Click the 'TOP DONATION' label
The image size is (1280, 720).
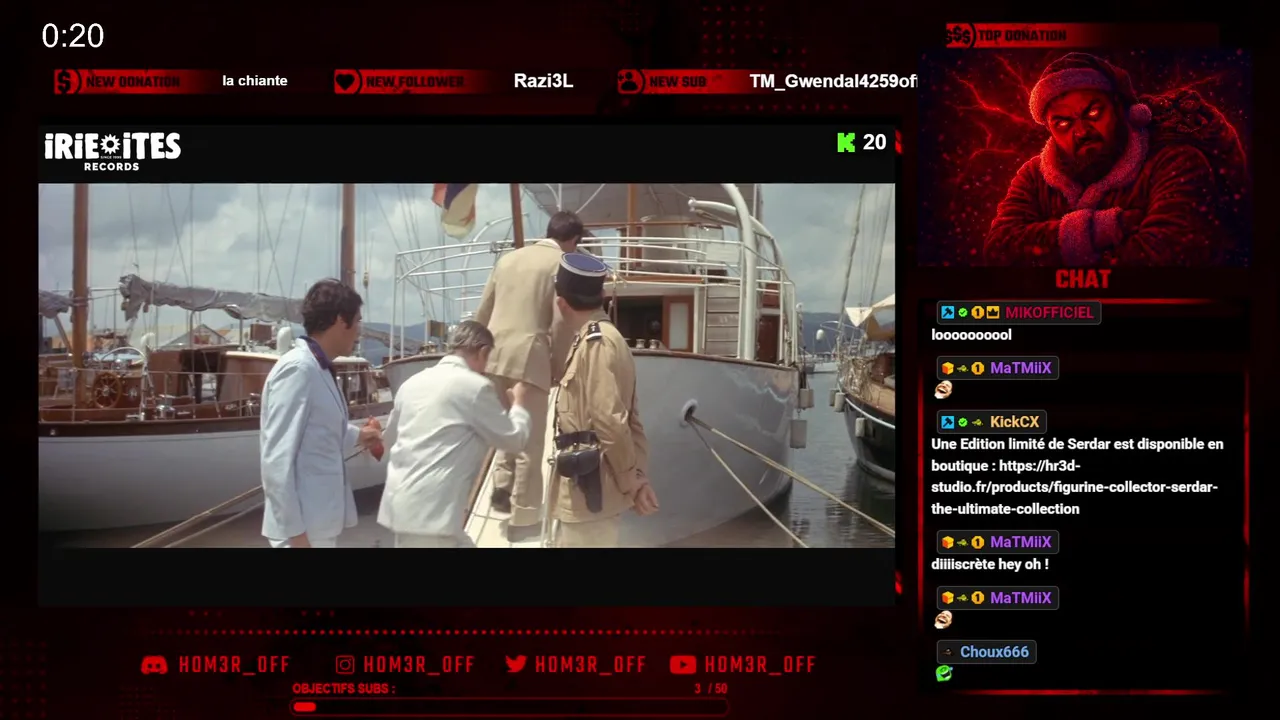(x=1022, y=36)
